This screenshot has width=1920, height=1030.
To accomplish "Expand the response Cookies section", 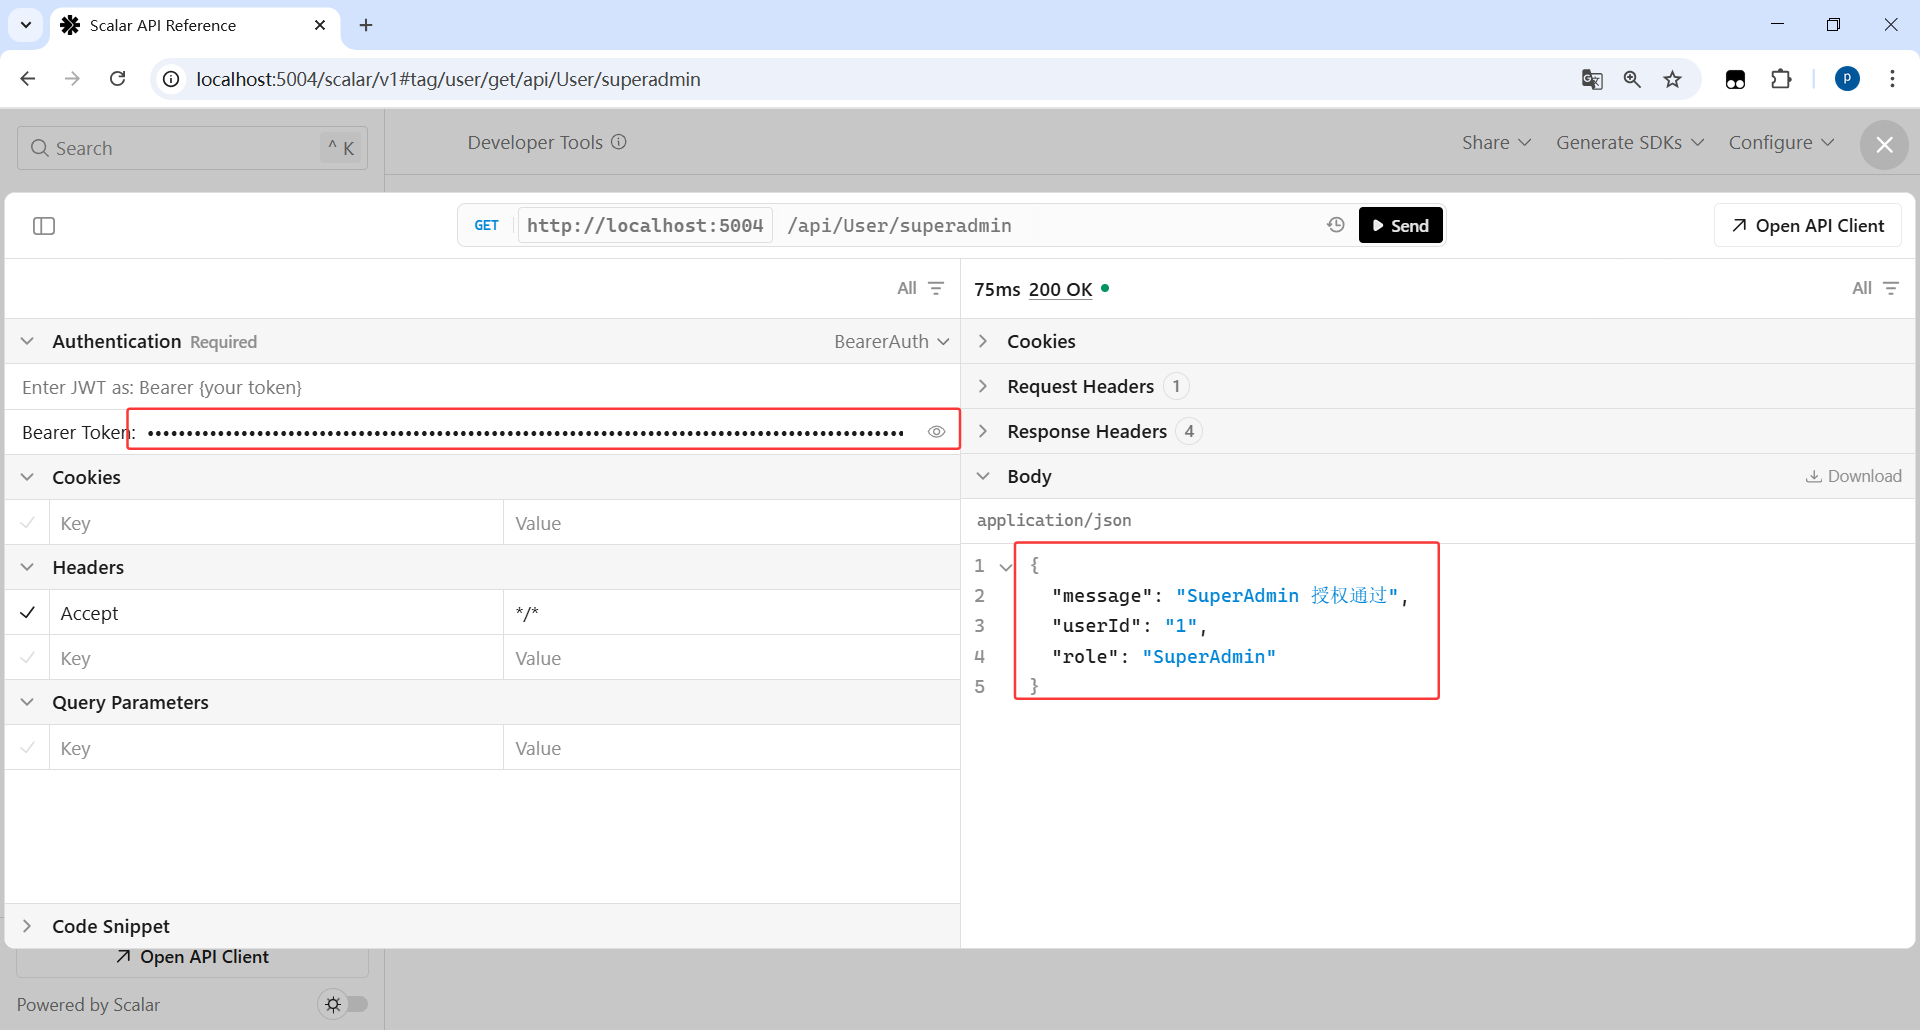I will point(983,341).
